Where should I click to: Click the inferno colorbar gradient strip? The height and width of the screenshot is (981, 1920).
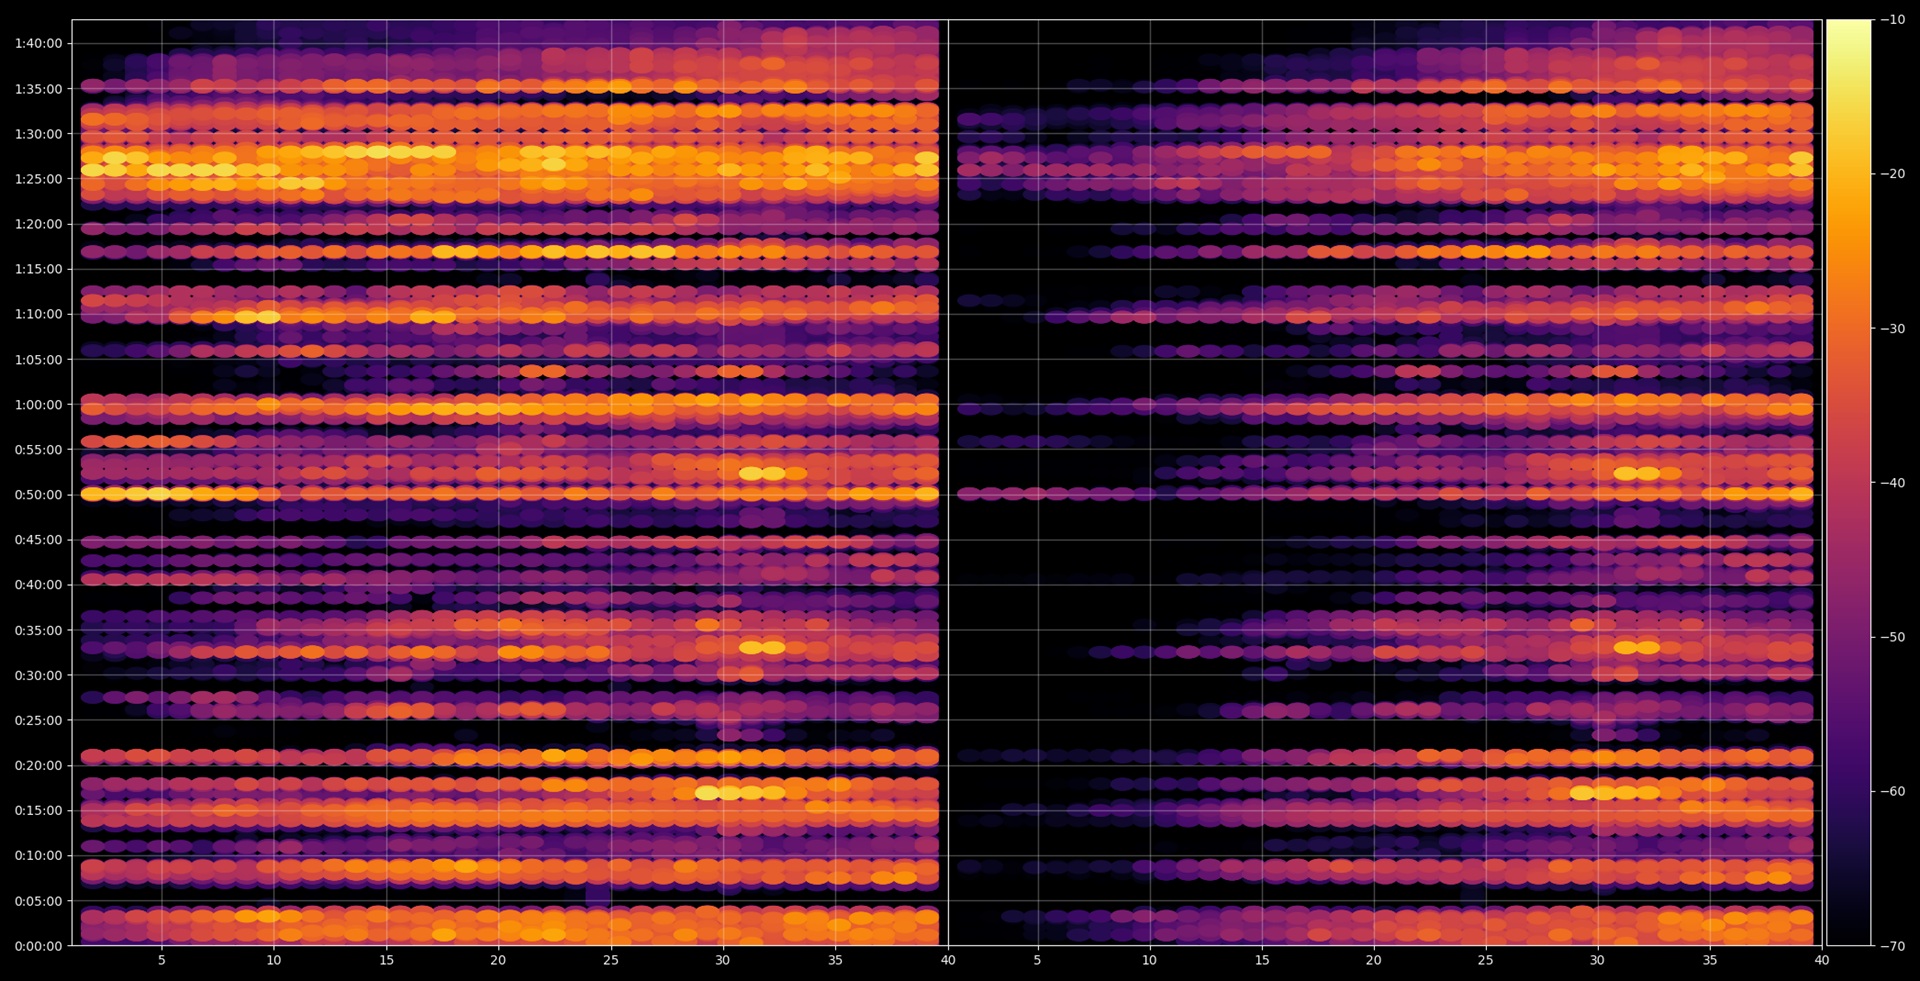point(1849,482)
